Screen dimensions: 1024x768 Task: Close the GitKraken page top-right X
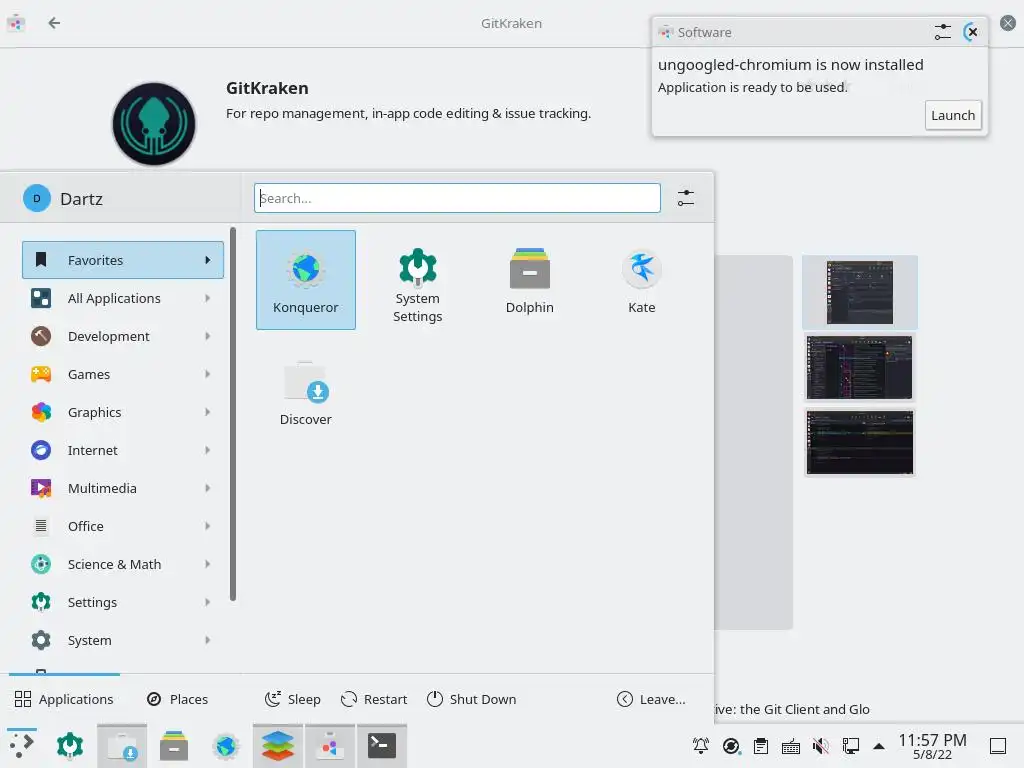coord(1008,23)
